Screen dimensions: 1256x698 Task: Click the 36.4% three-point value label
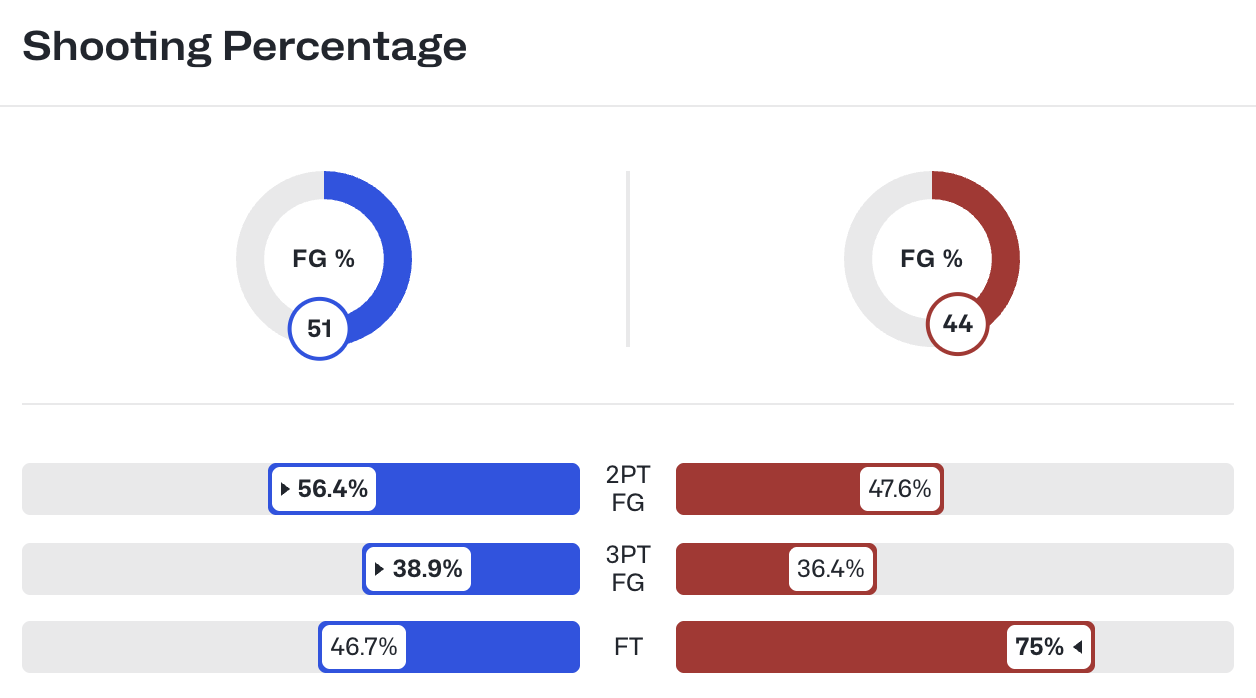[x=830, y=570]
